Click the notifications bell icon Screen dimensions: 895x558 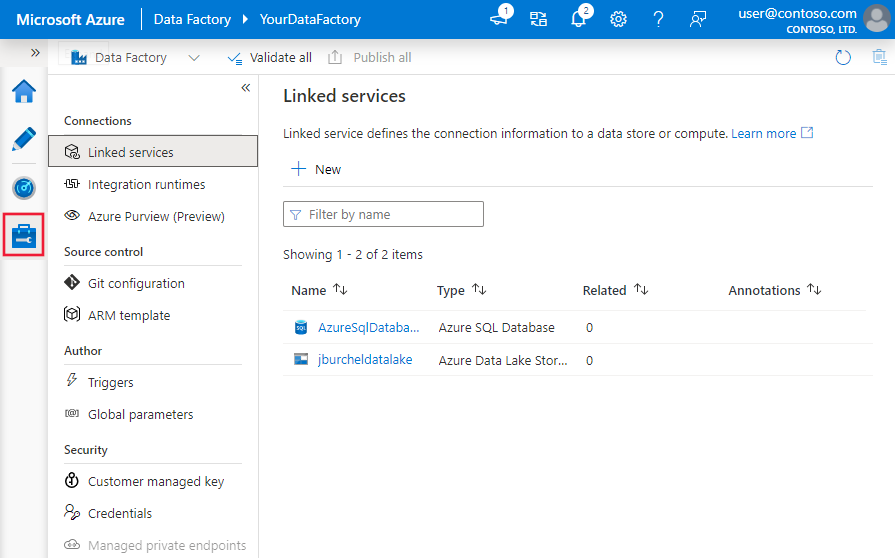click(x=579, y=19)
